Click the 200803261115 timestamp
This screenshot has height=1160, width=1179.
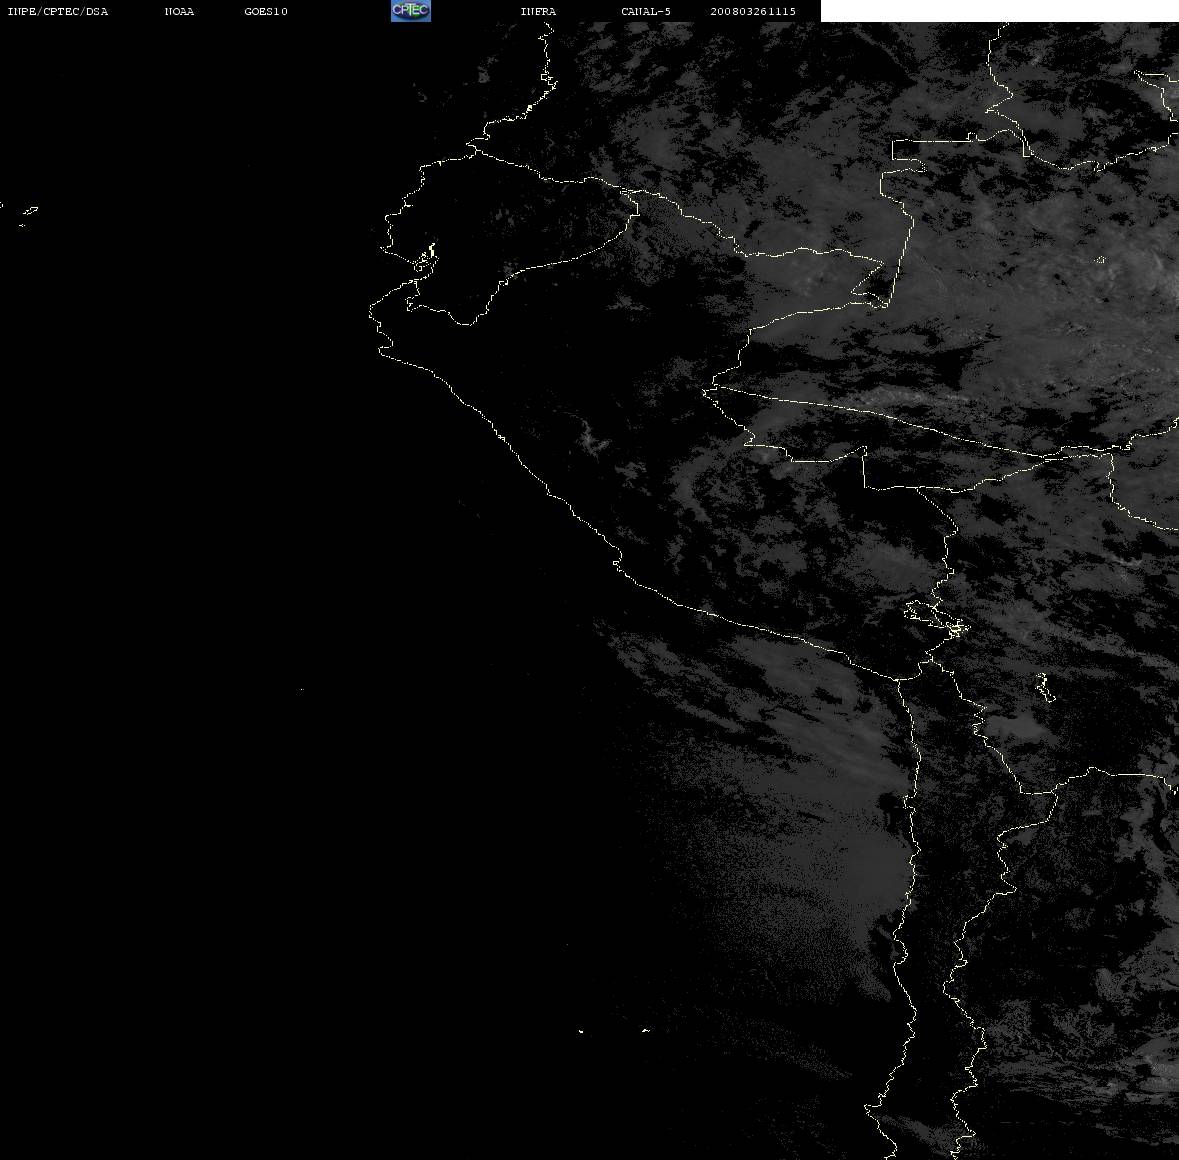[x=753, y=11]
